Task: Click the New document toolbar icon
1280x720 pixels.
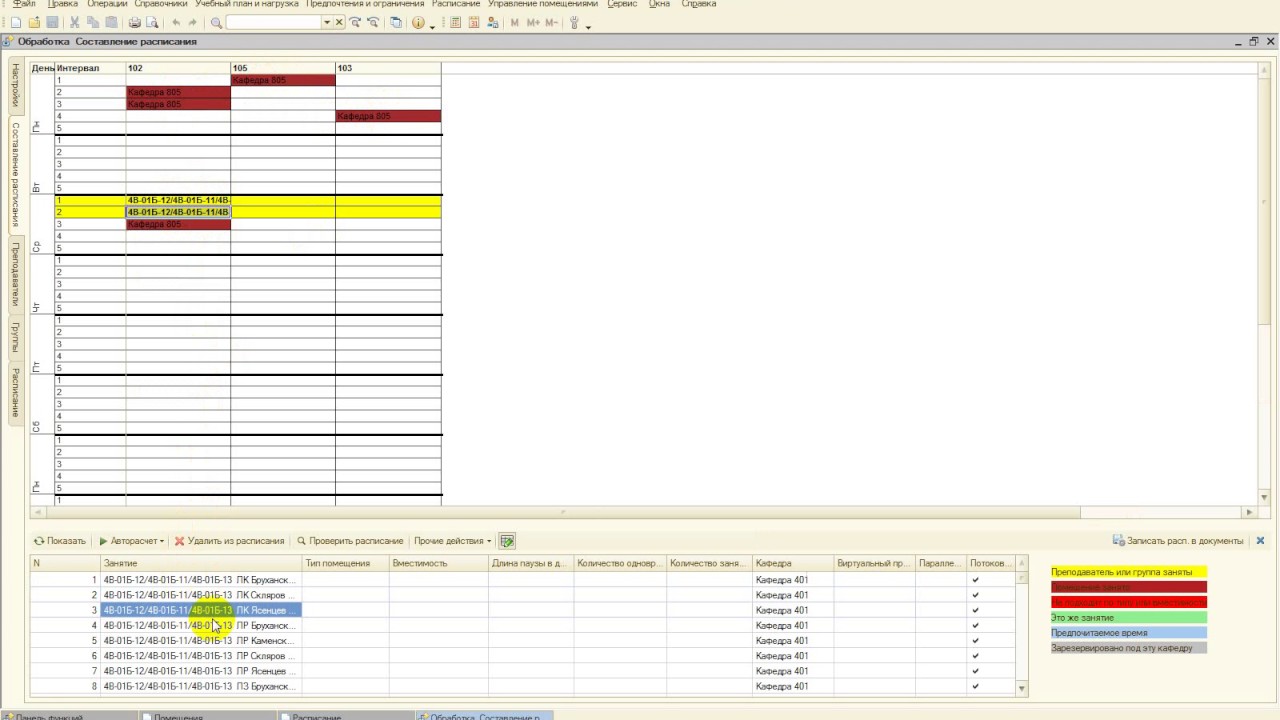Action: 16,23
